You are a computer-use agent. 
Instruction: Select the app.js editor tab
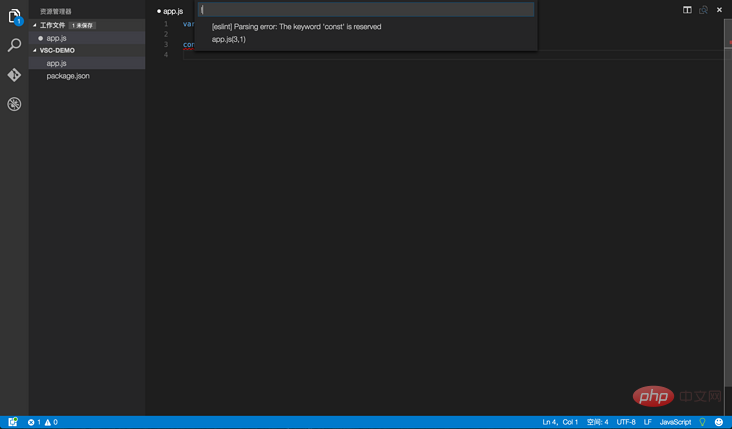(172, 11)
